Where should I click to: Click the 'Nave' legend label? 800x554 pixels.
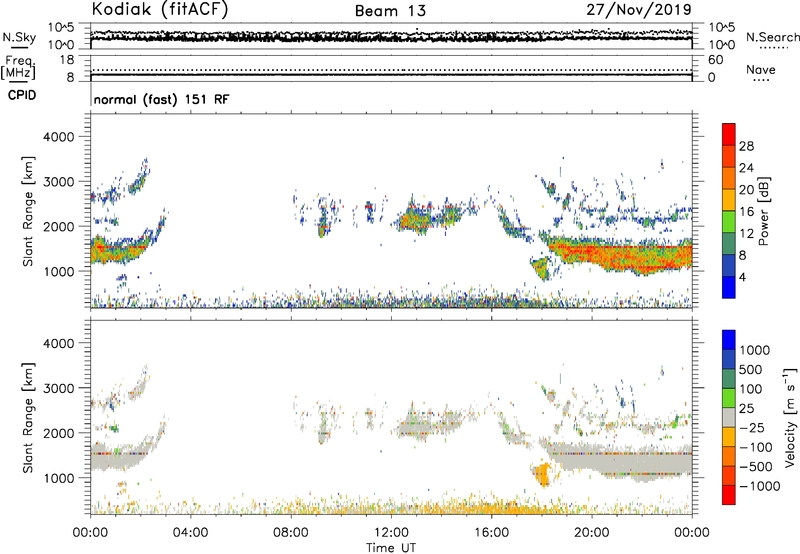point(761,69)
